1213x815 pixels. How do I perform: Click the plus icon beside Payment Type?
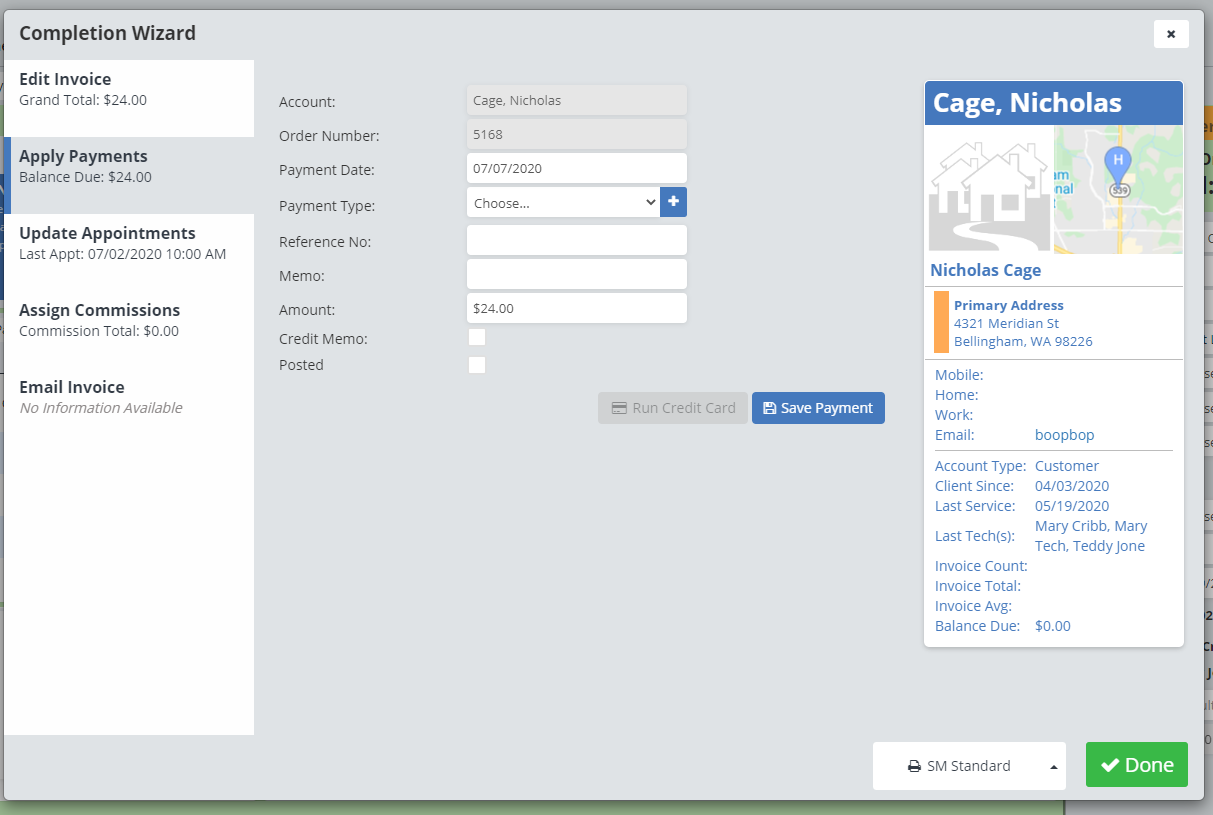click(x=673, y=202)
